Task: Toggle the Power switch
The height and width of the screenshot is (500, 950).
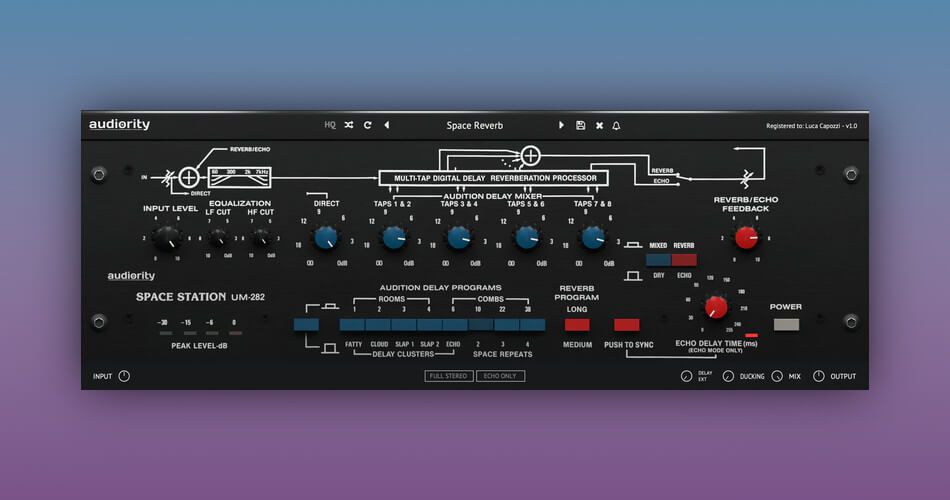Action: [x=786, y=324]
